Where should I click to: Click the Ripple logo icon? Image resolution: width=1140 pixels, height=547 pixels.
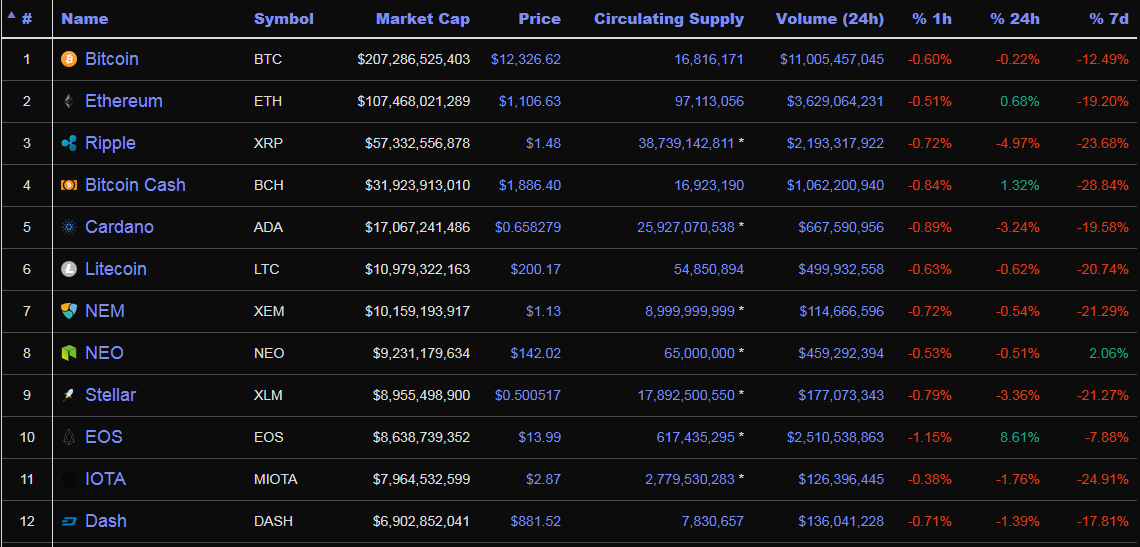[x=69, y=143]
